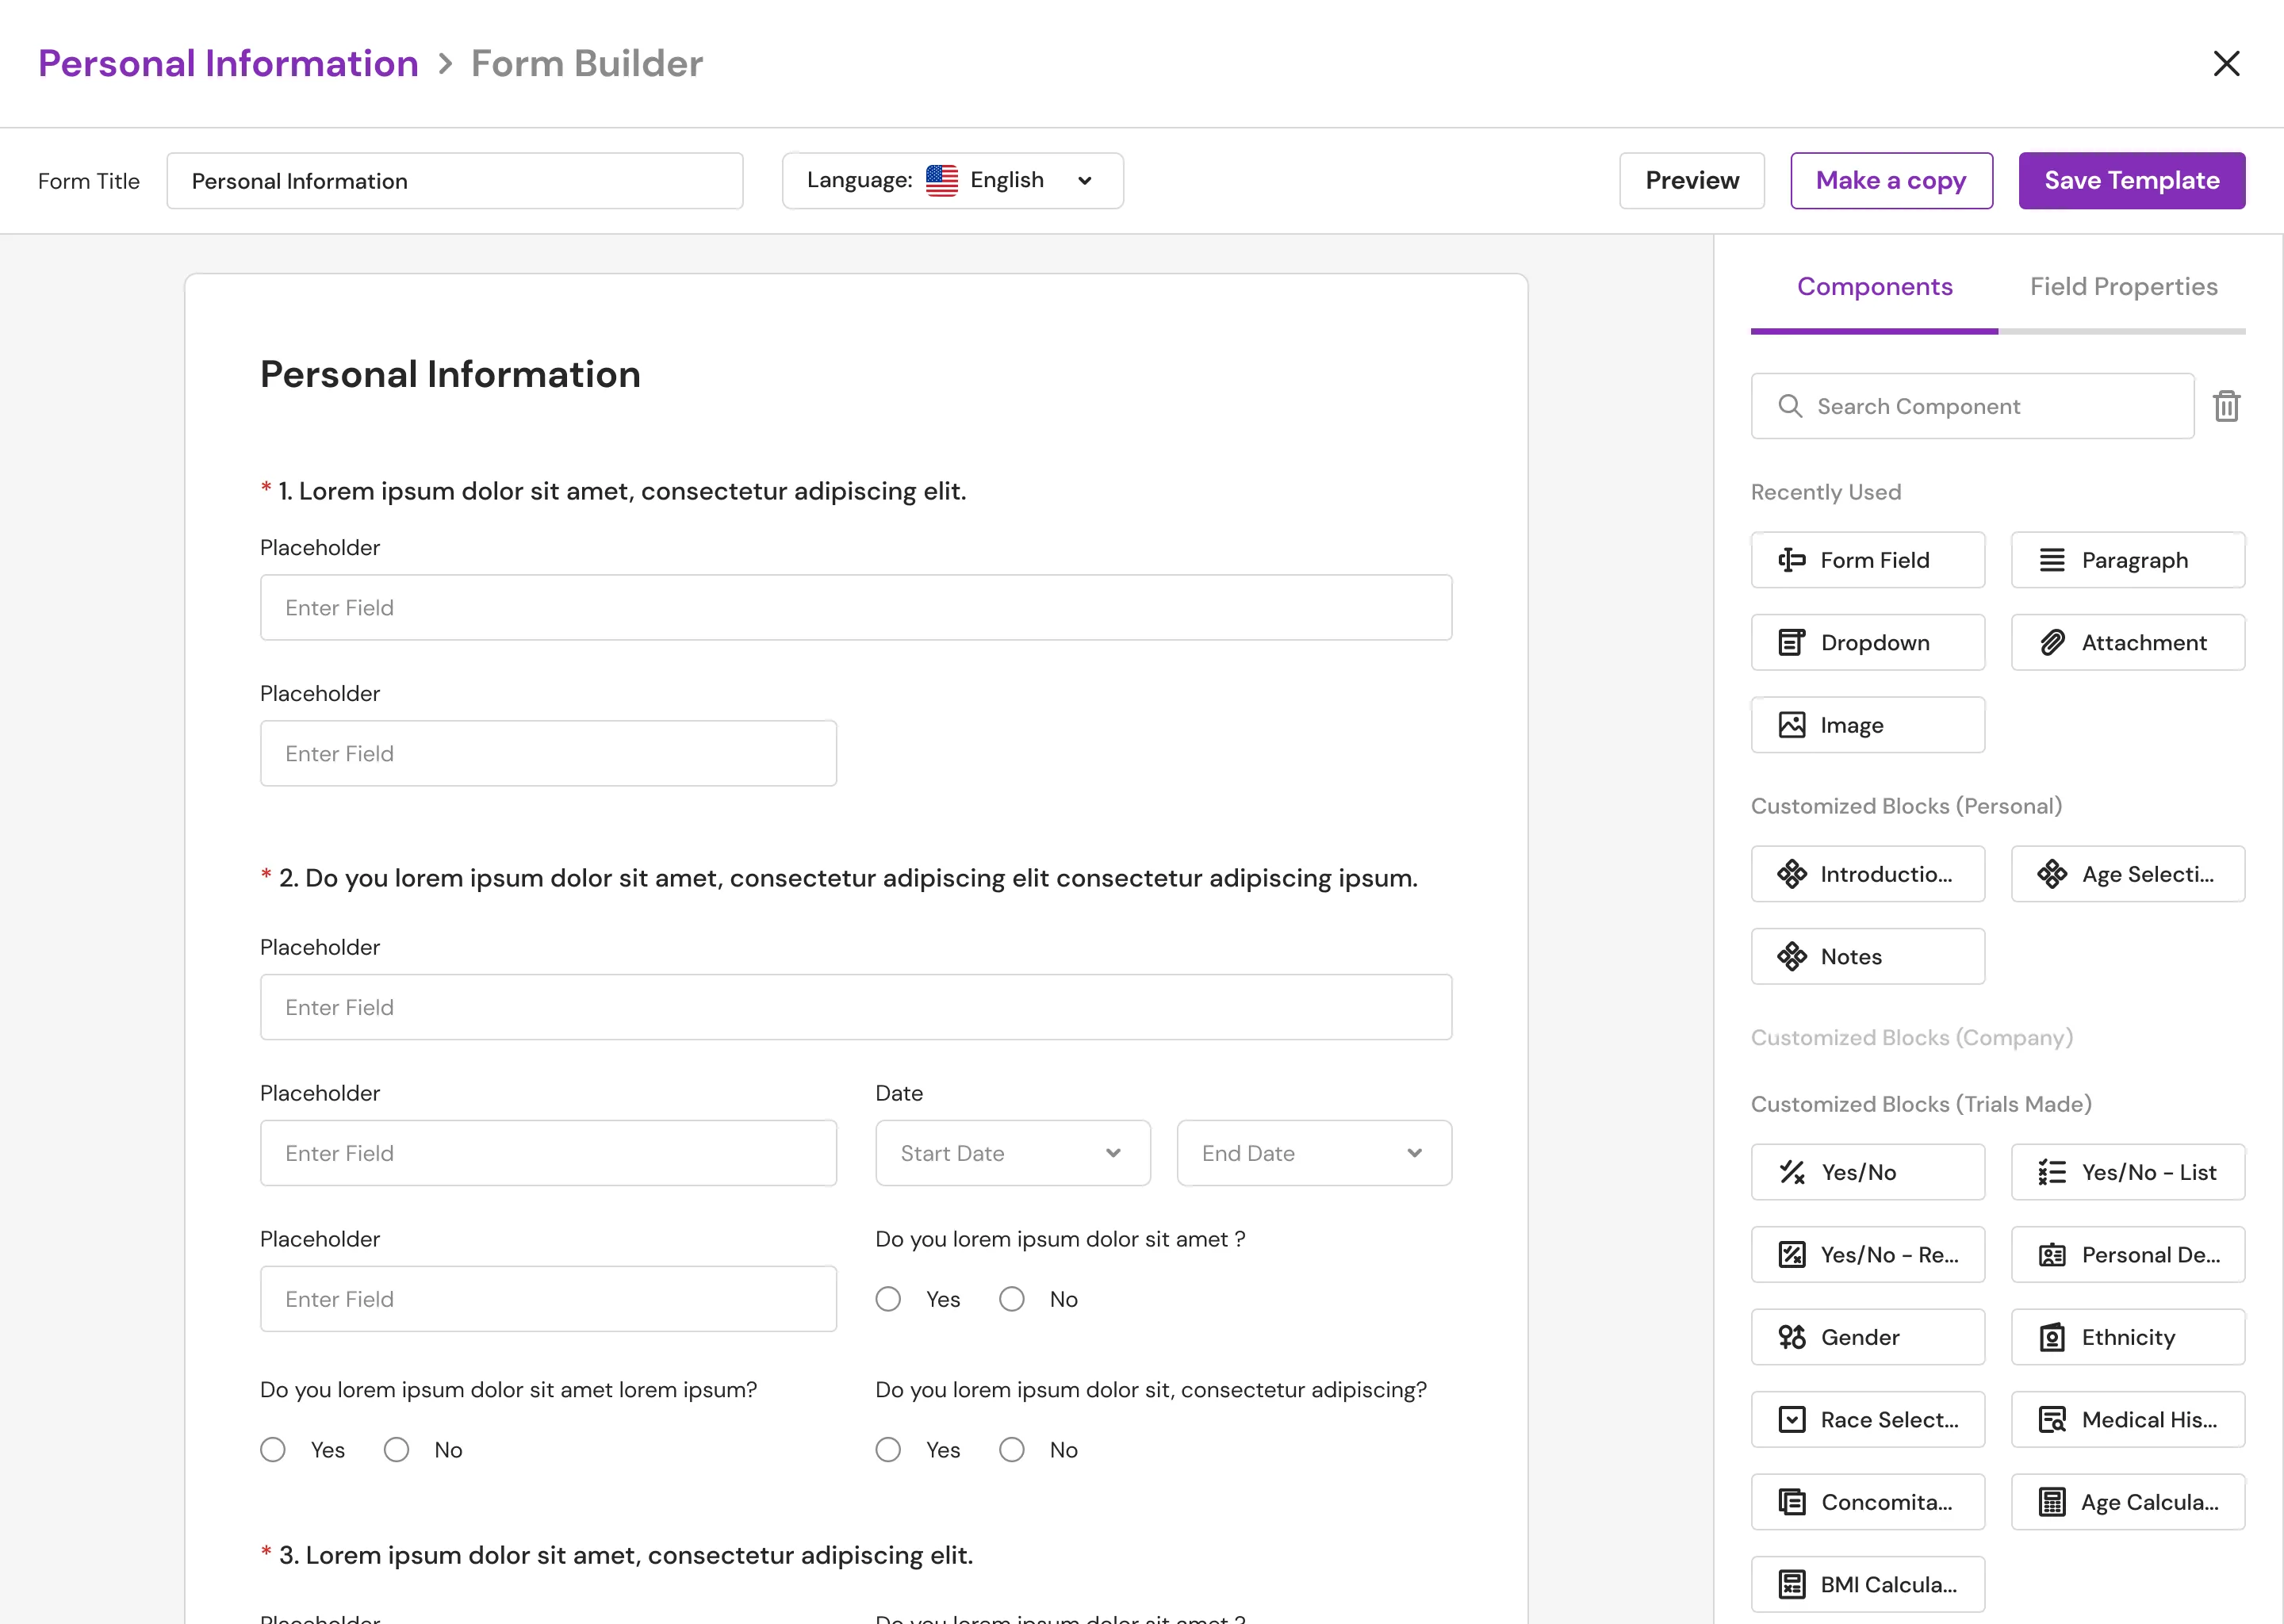Add the Yes/No - List block
2284x1624 pixels.
coord(2128,1172)
